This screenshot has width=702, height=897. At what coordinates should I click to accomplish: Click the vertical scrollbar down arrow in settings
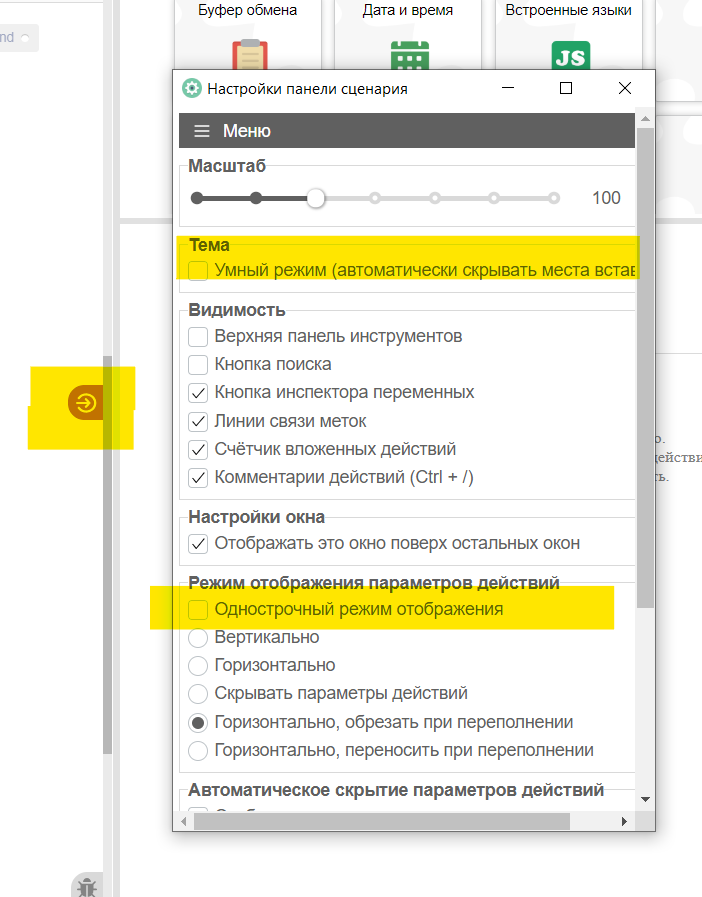point(645,799)
